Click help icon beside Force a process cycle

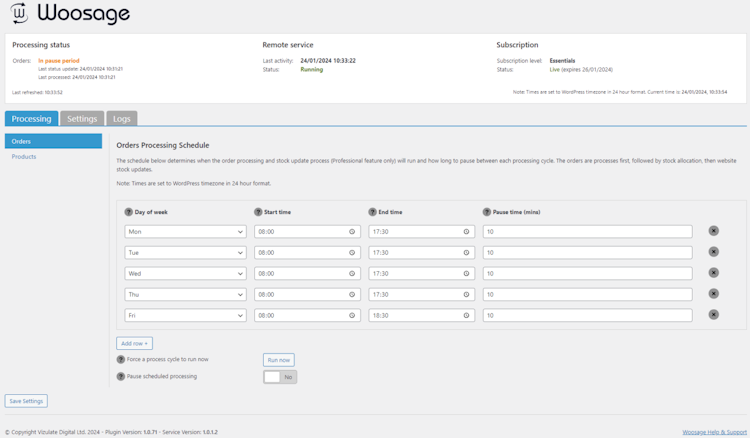pyautogui.click(x=121, y=359)
